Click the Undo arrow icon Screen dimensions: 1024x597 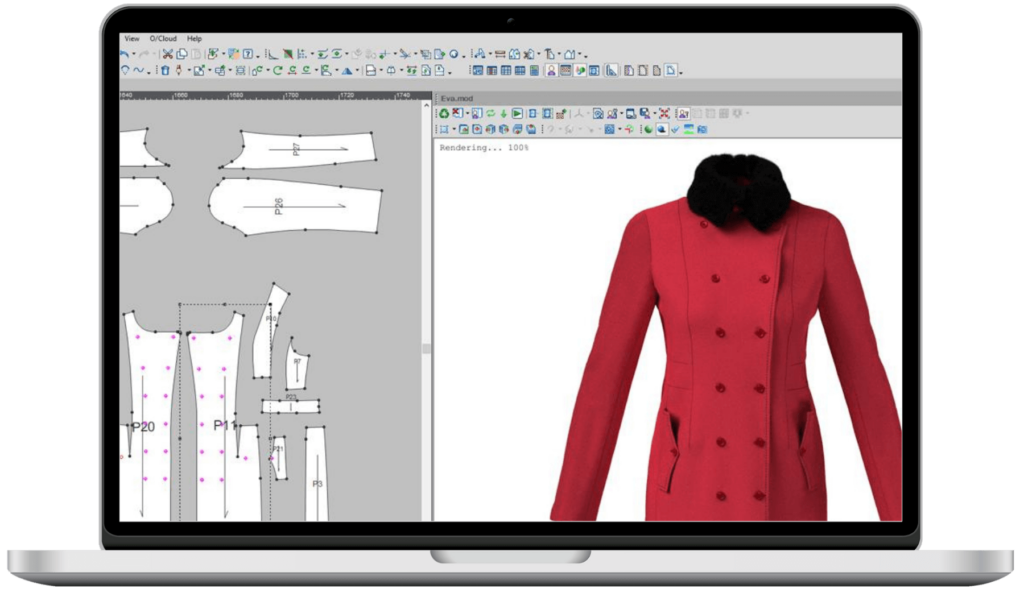(x=124, y=54)
